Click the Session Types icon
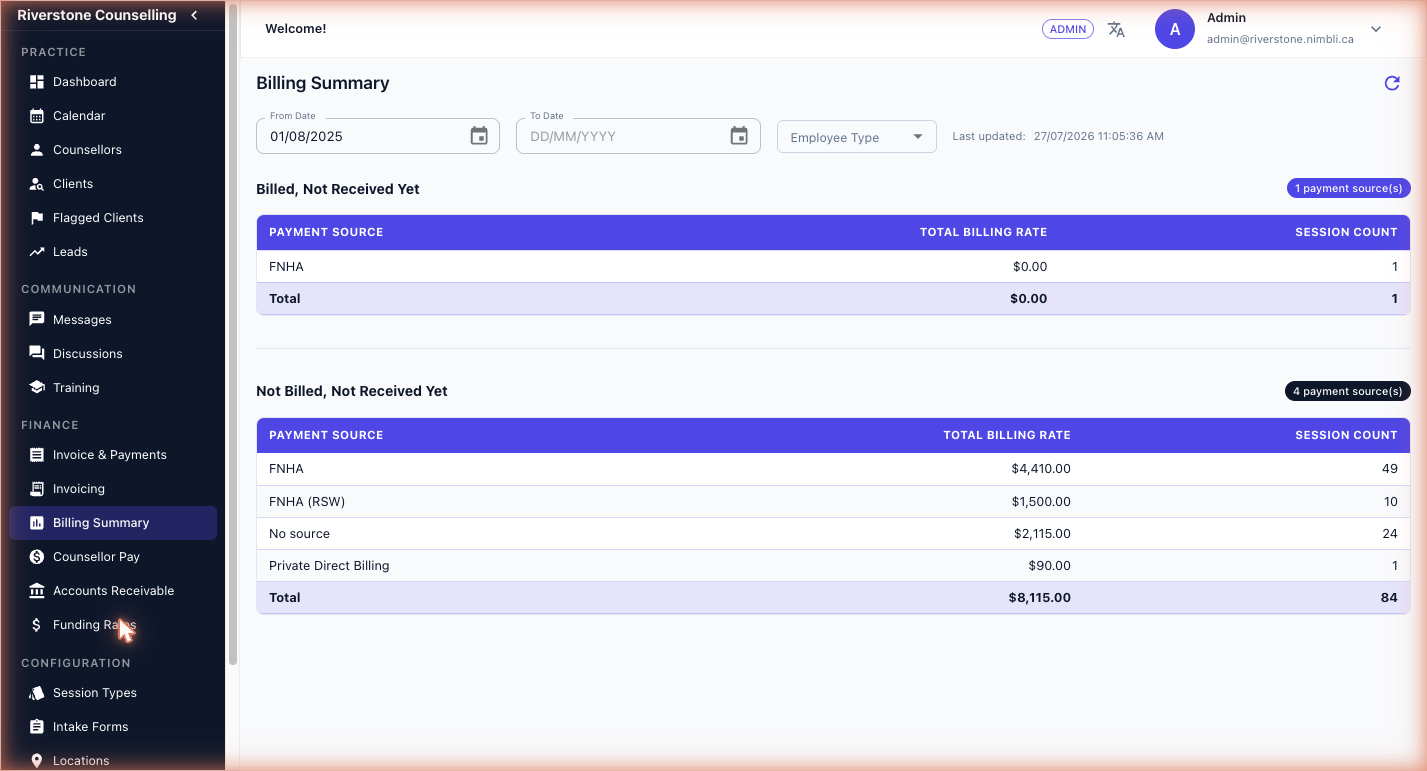 click(x=37, y=693)
